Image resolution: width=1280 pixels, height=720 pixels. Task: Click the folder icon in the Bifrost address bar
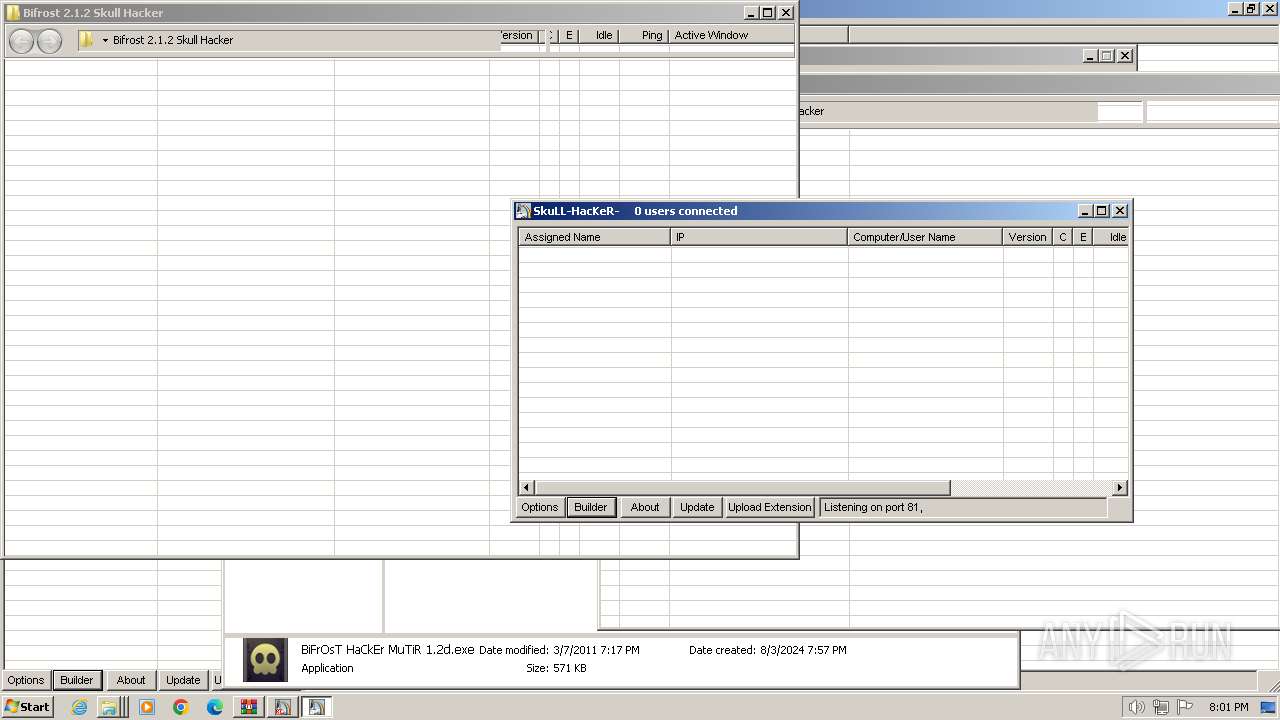click(87, 40)
